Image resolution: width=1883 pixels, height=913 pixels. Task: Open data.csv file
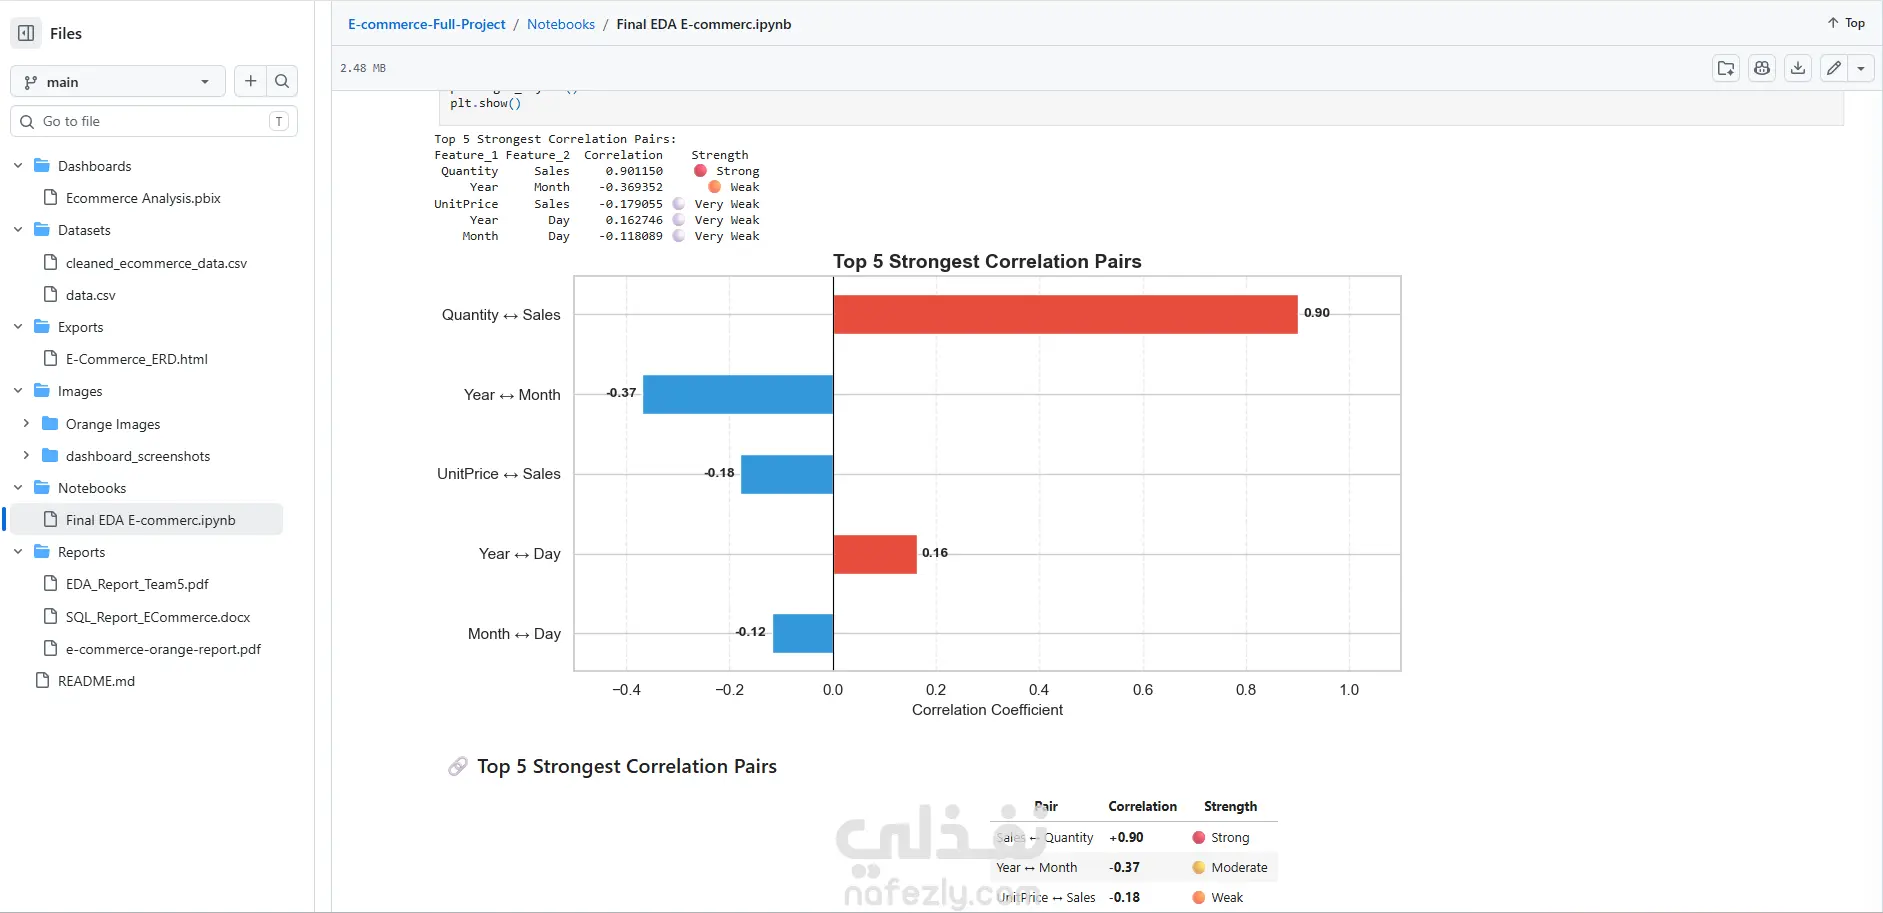[x=91, y=295]
